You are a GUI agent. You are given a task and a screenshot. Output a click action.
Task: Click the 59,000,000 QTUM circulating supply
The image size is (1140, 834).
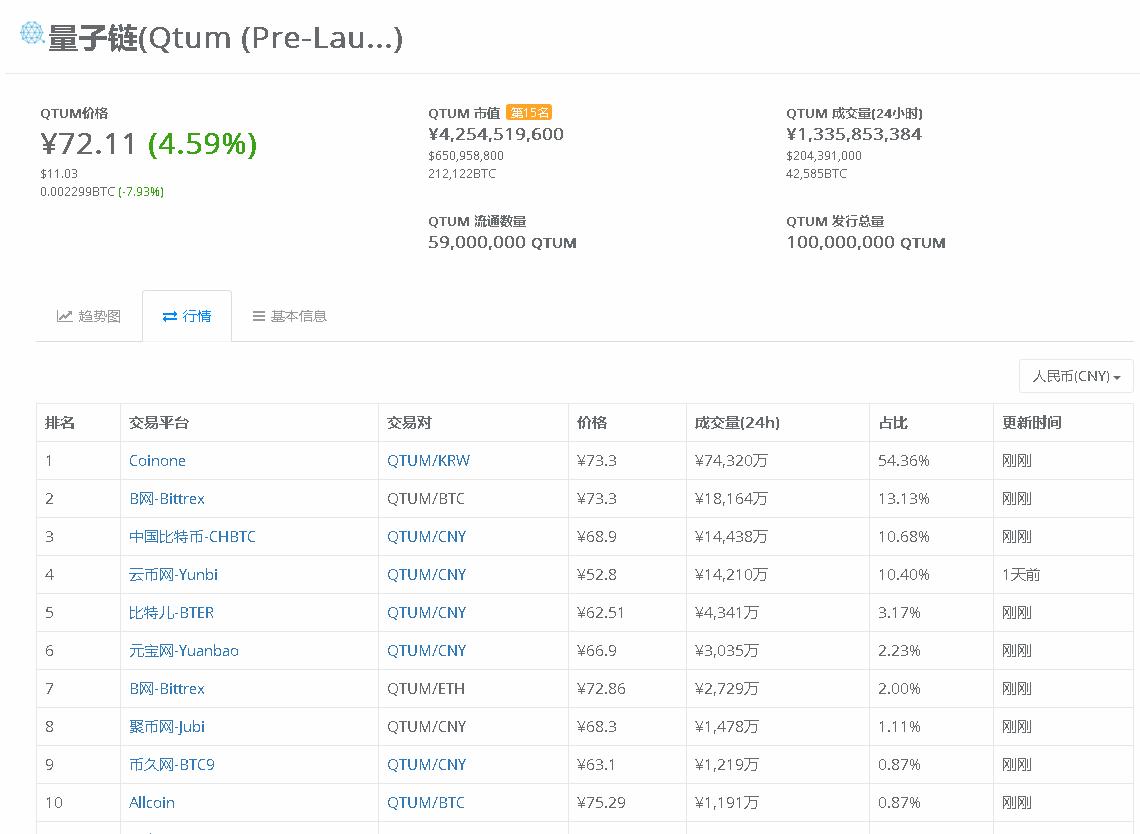[502, 243]
